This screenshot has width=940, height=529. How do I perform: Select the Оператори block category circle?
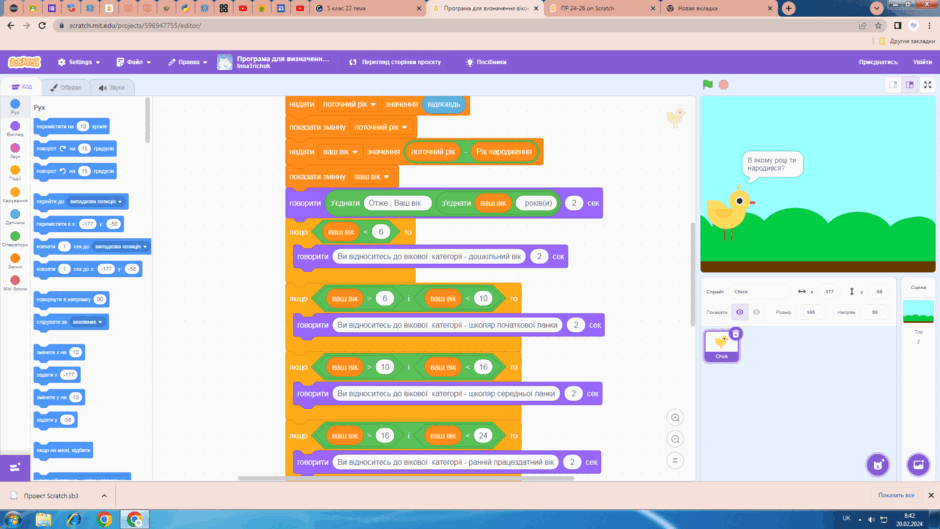point(15,236)
